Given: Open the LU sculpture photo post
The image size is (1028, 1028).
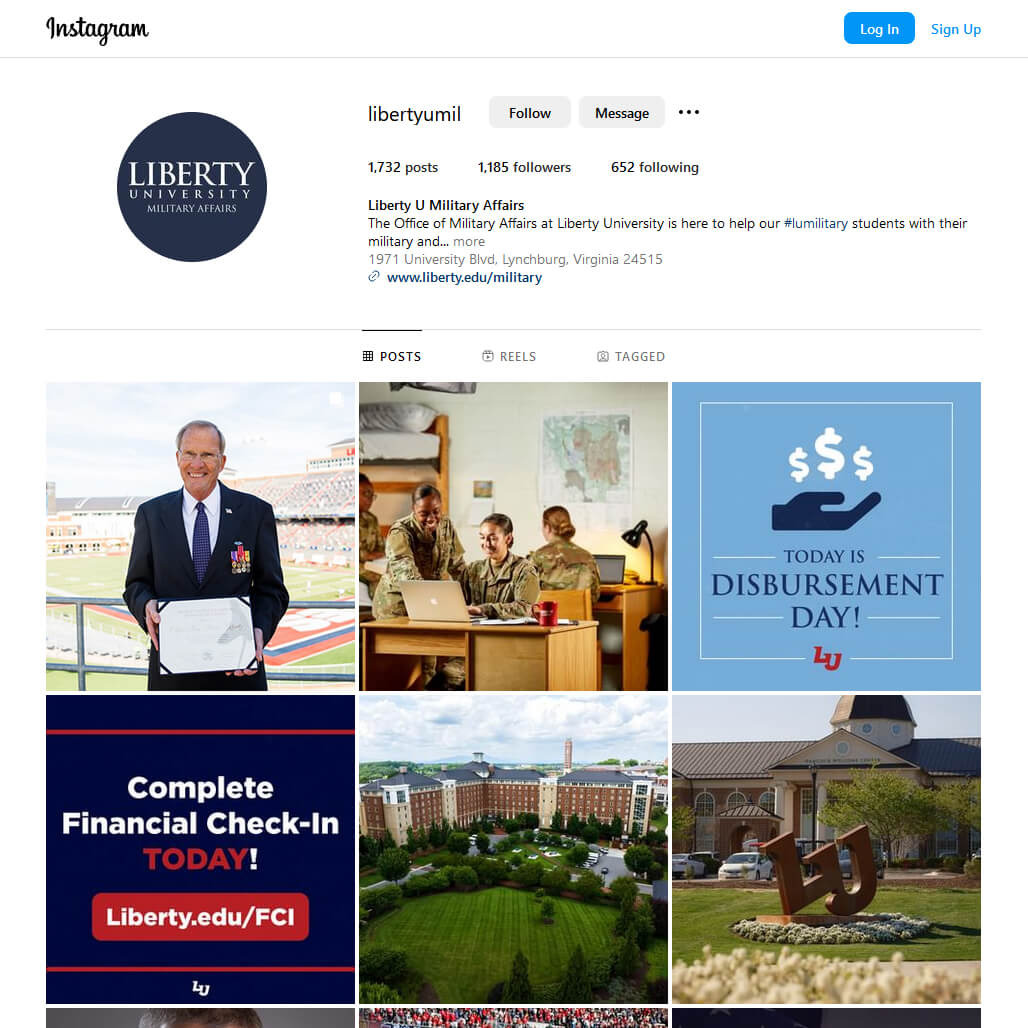Looking at the screenshot, I should [x=826, y=849].
